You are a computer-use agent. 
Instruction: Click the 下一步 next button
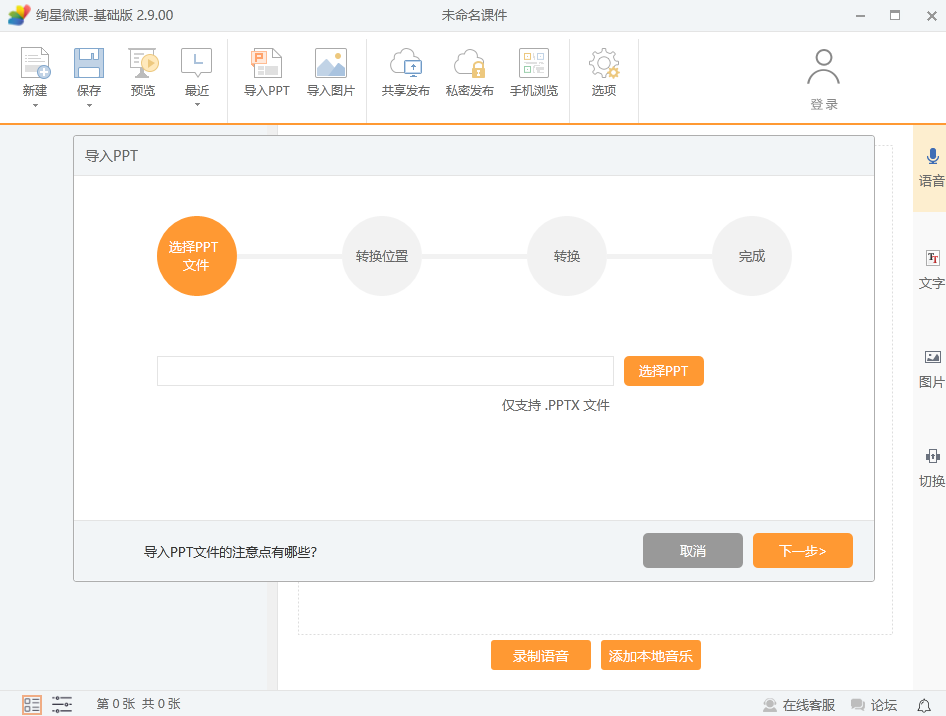point(802,551)
